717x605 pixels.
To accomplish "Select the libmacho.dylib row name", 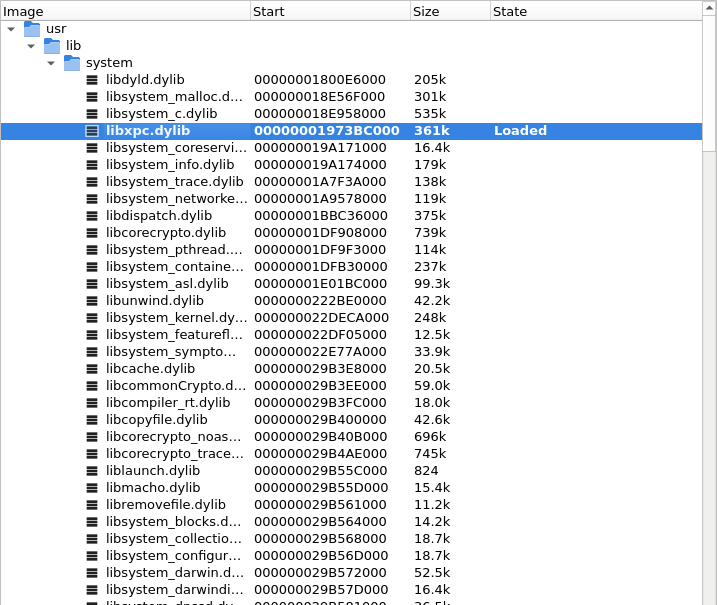I will tap(153, 488).
